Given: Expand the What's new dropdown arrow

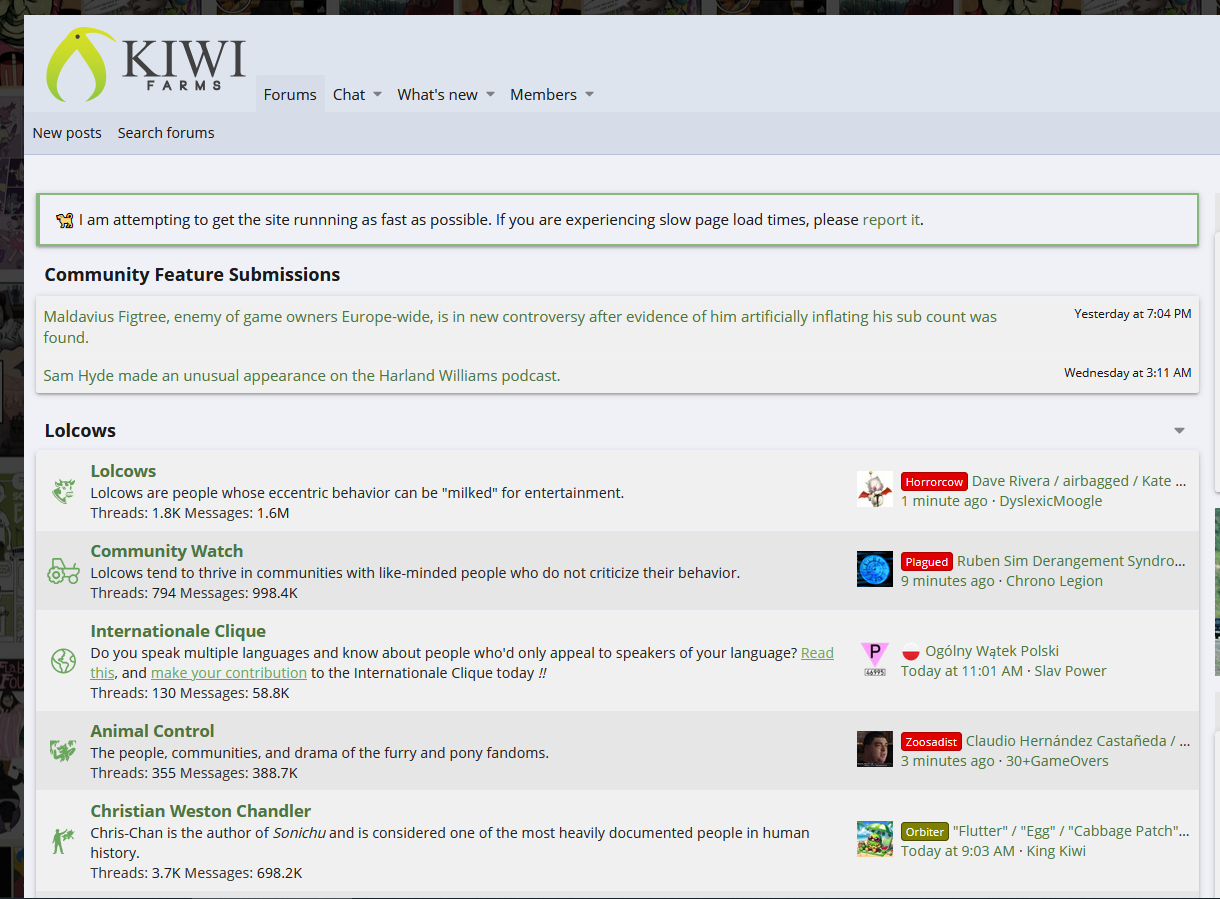Looking at the screenshot, I should (490, 95).
